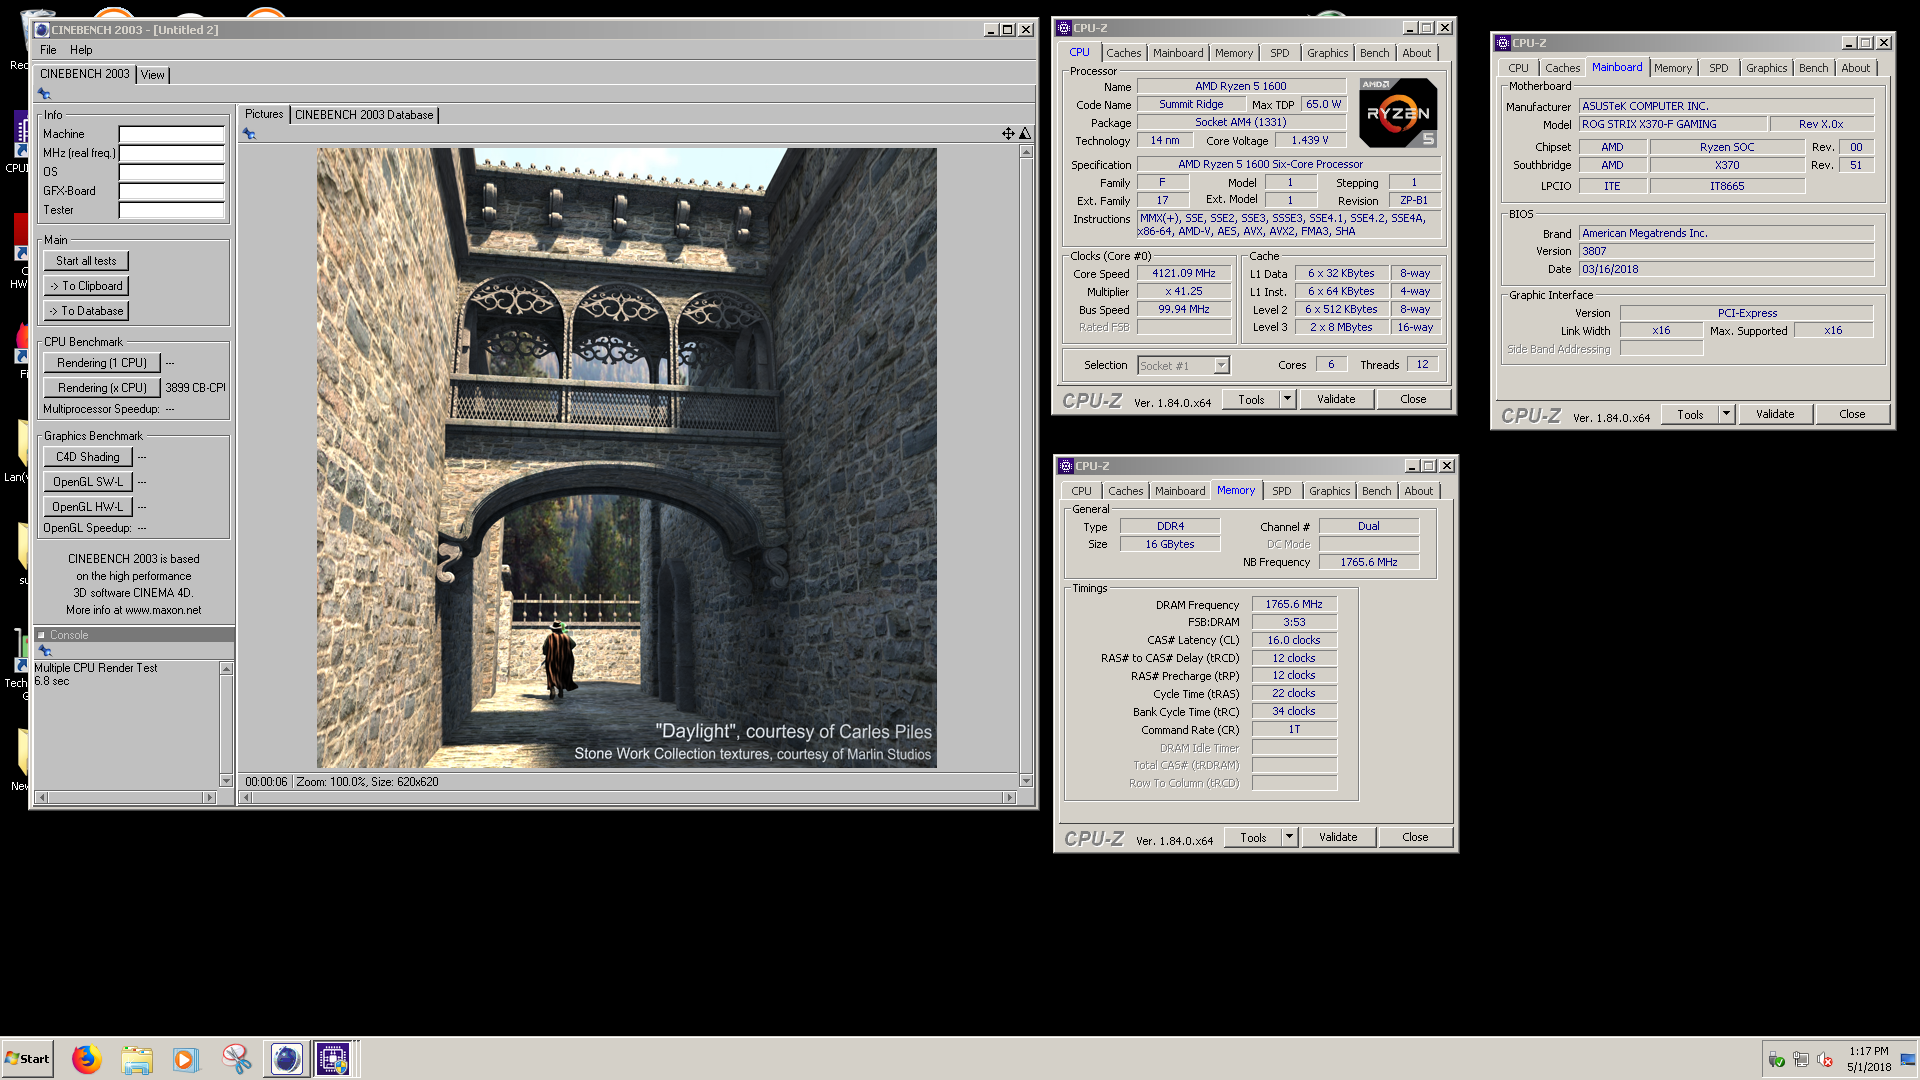Run the Rendering (1 CPU) benchmark
The height and width of the screenshot is (1080, 1920).
point(102,363)
